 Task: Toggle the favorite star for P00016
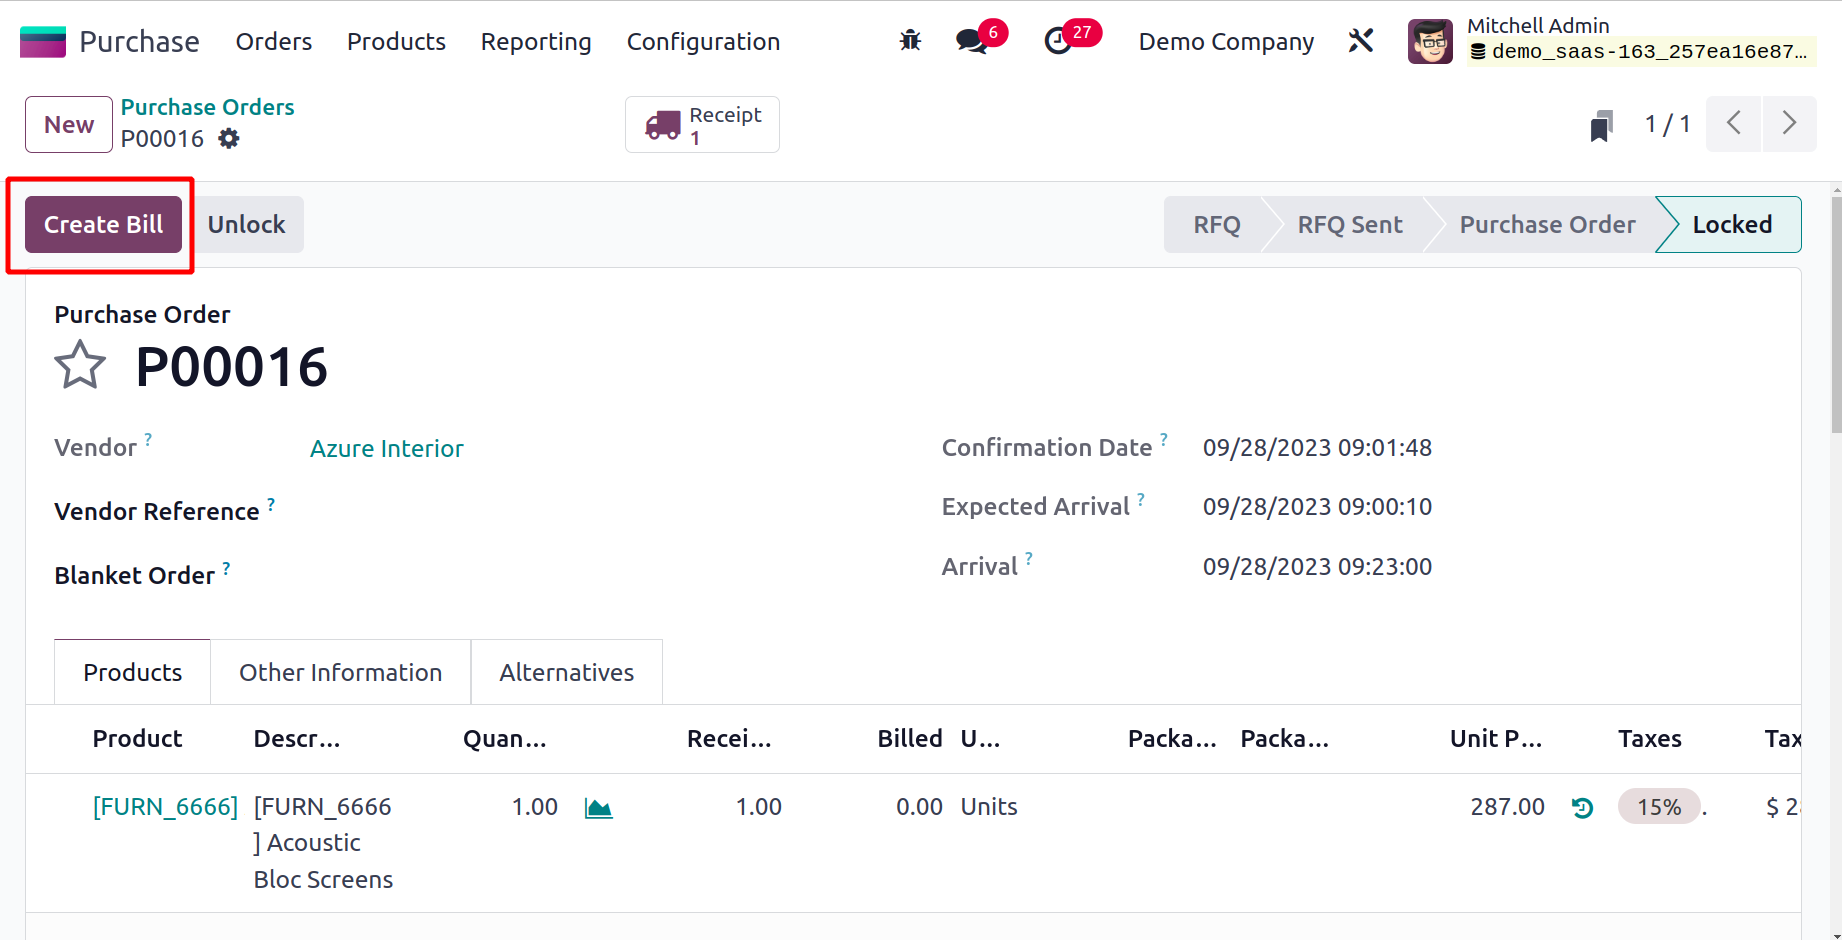(80, 365)
